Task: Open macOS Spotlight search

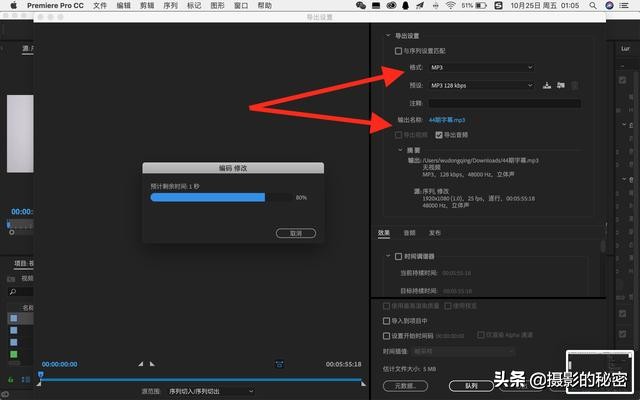Action: [593, 5]
